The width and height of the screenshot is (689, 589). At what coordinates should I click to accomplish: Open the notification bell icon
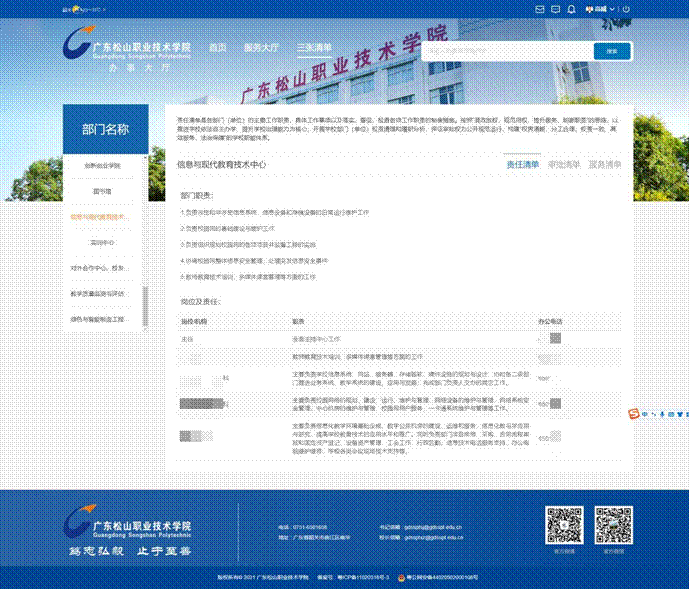(x=571, y=9)
